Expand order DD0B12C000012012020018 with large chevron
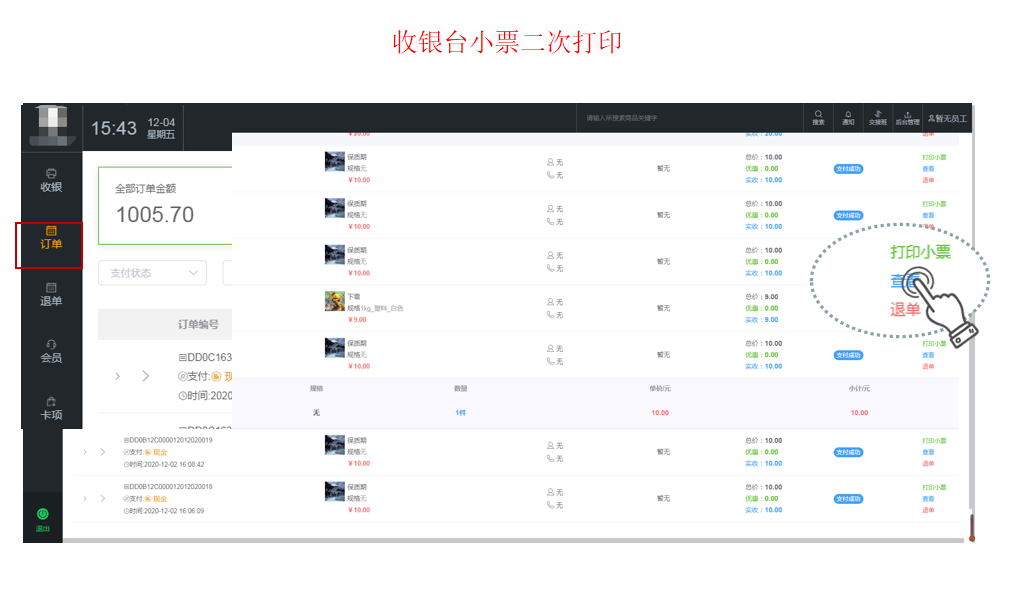The height and width of the screenshot is (604, 1009). (102, 499)
